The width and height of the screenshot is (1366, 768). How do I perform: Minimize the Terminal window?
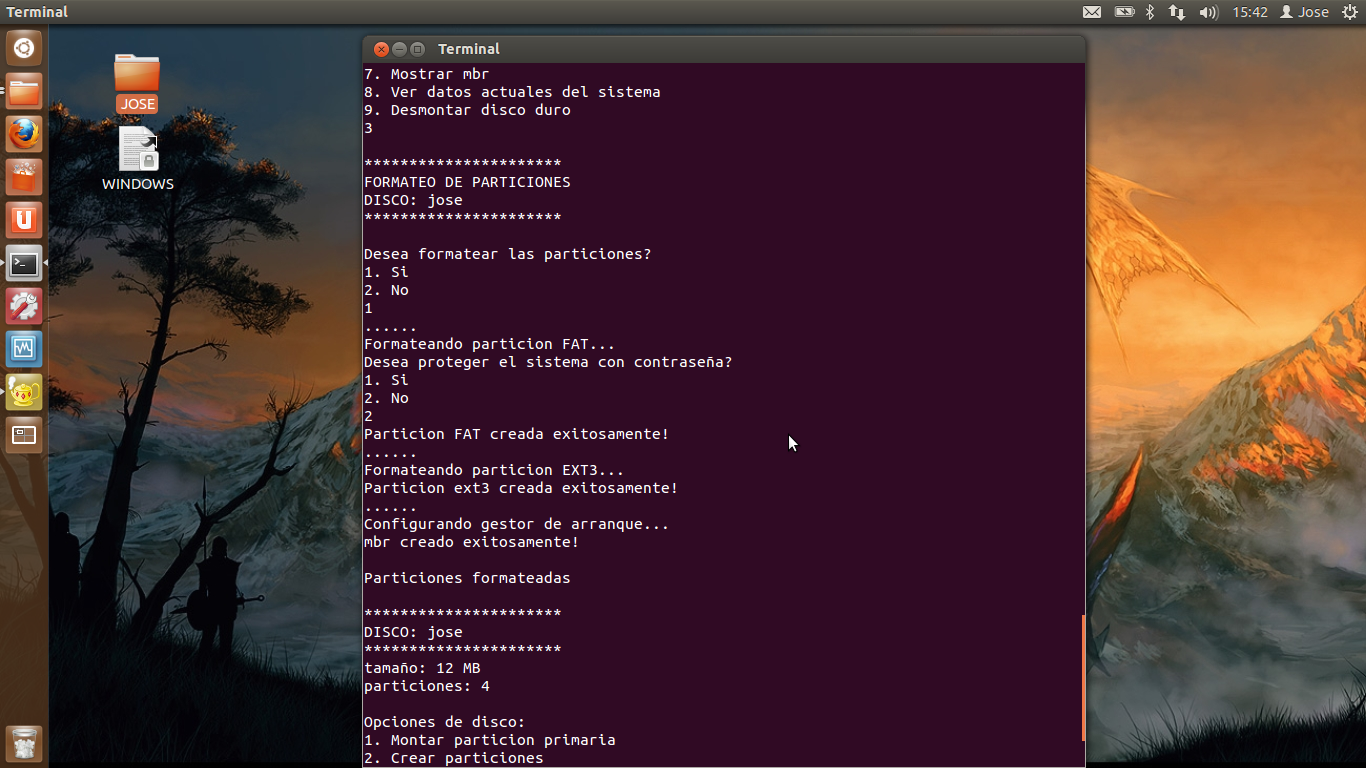399,49
